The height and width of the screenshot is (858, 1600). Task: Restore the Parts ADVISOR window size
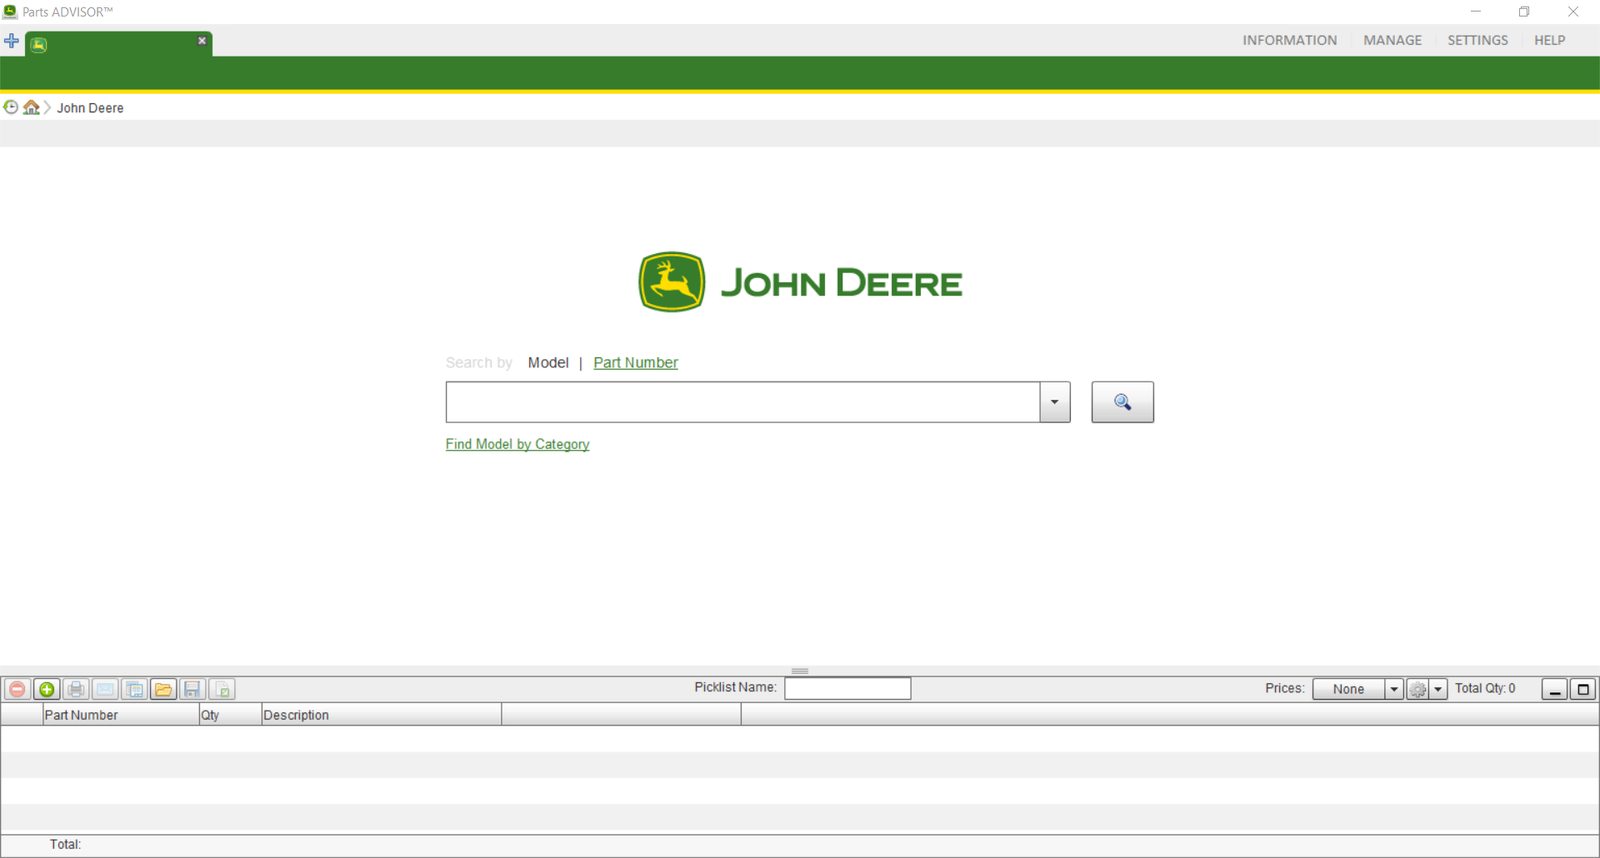1524,12
